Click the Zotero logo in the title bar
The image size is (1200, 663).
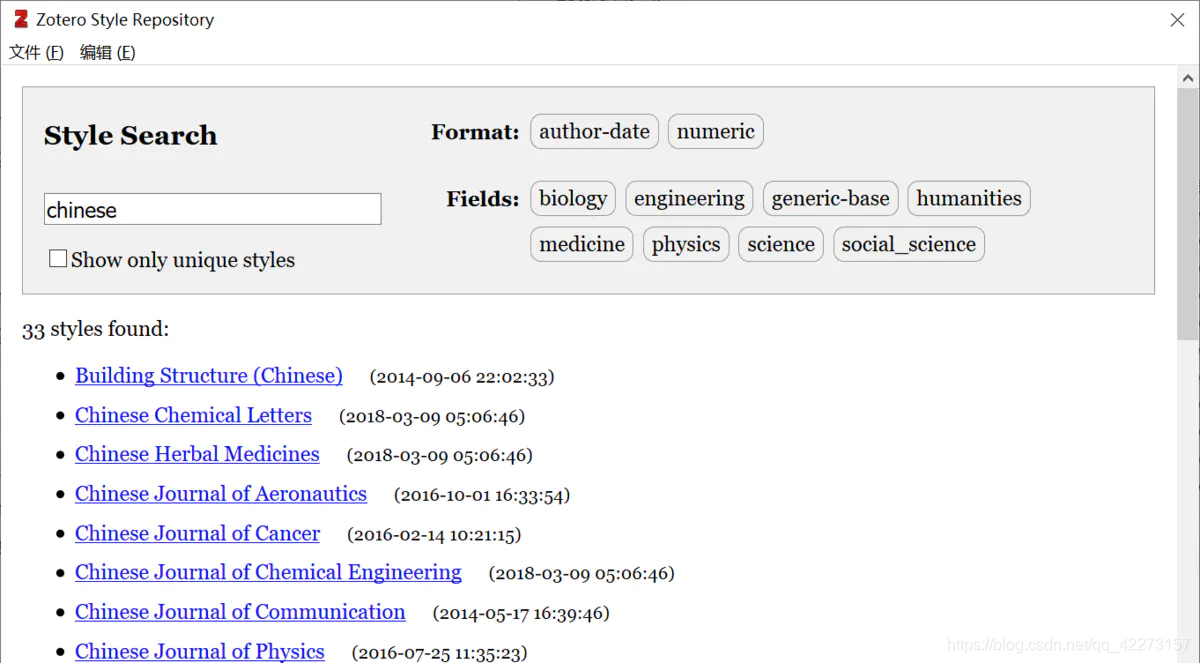[21, 19]
